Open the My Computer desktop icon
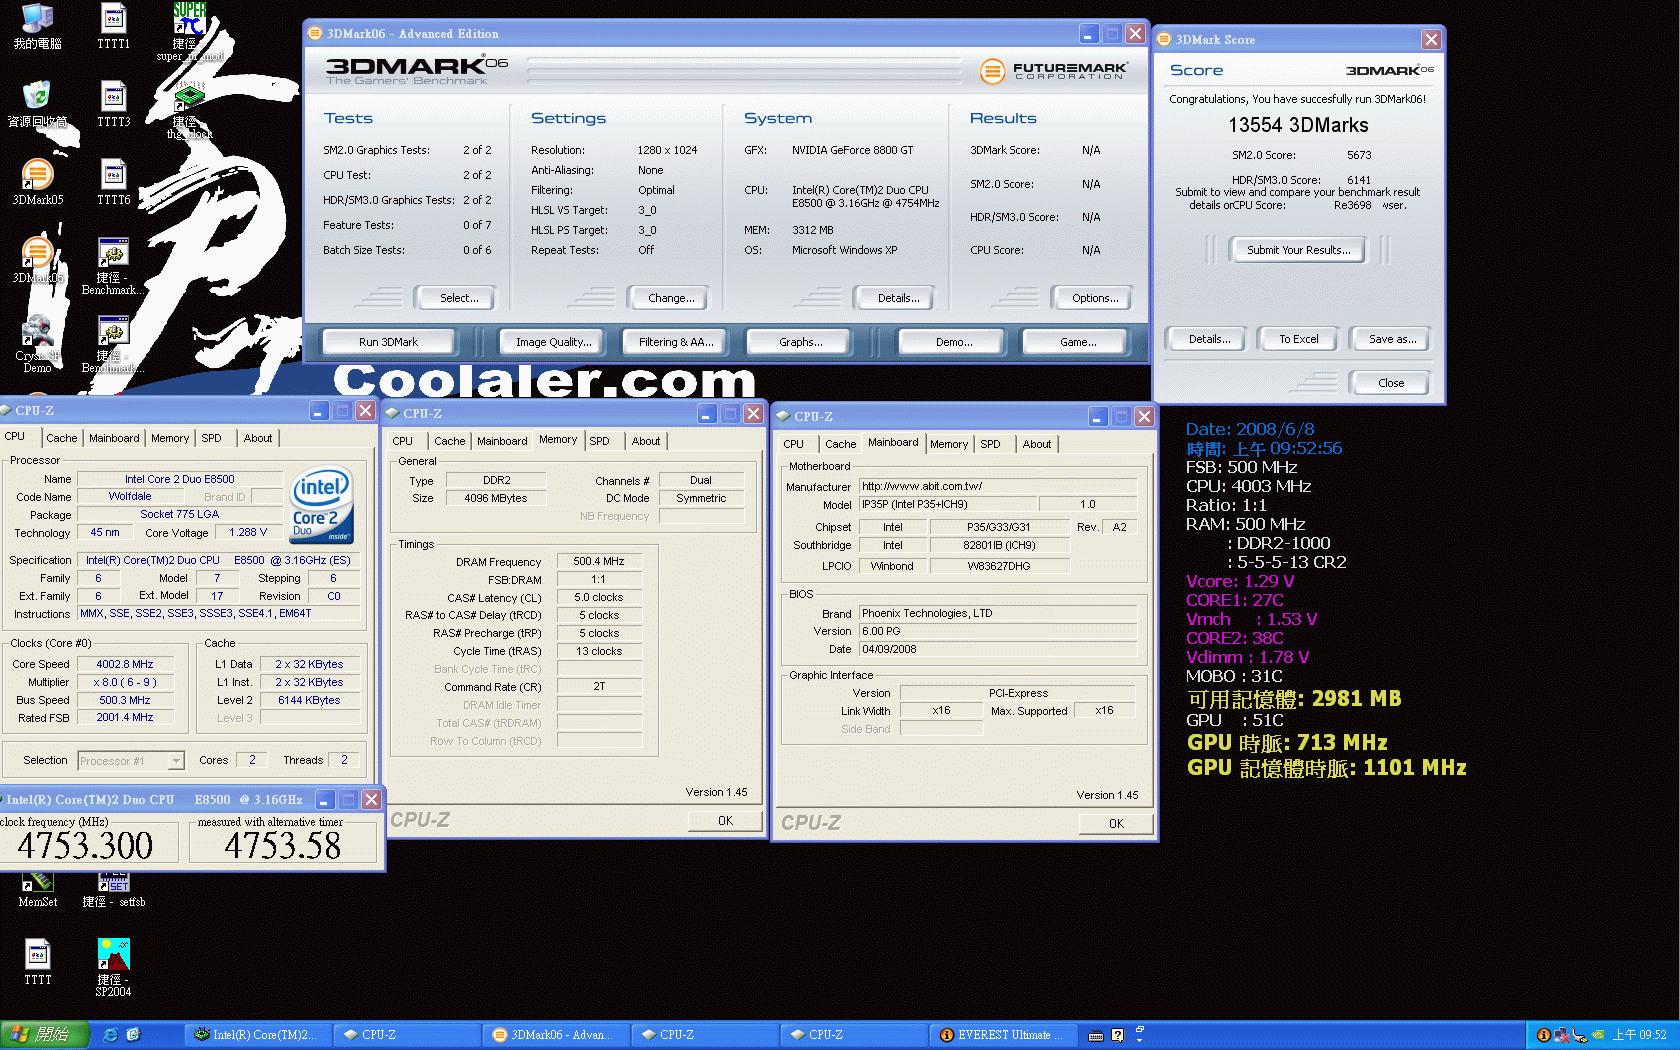Screen dimensions: 1680x1050 pyautogui.click(x=37, y=26)
